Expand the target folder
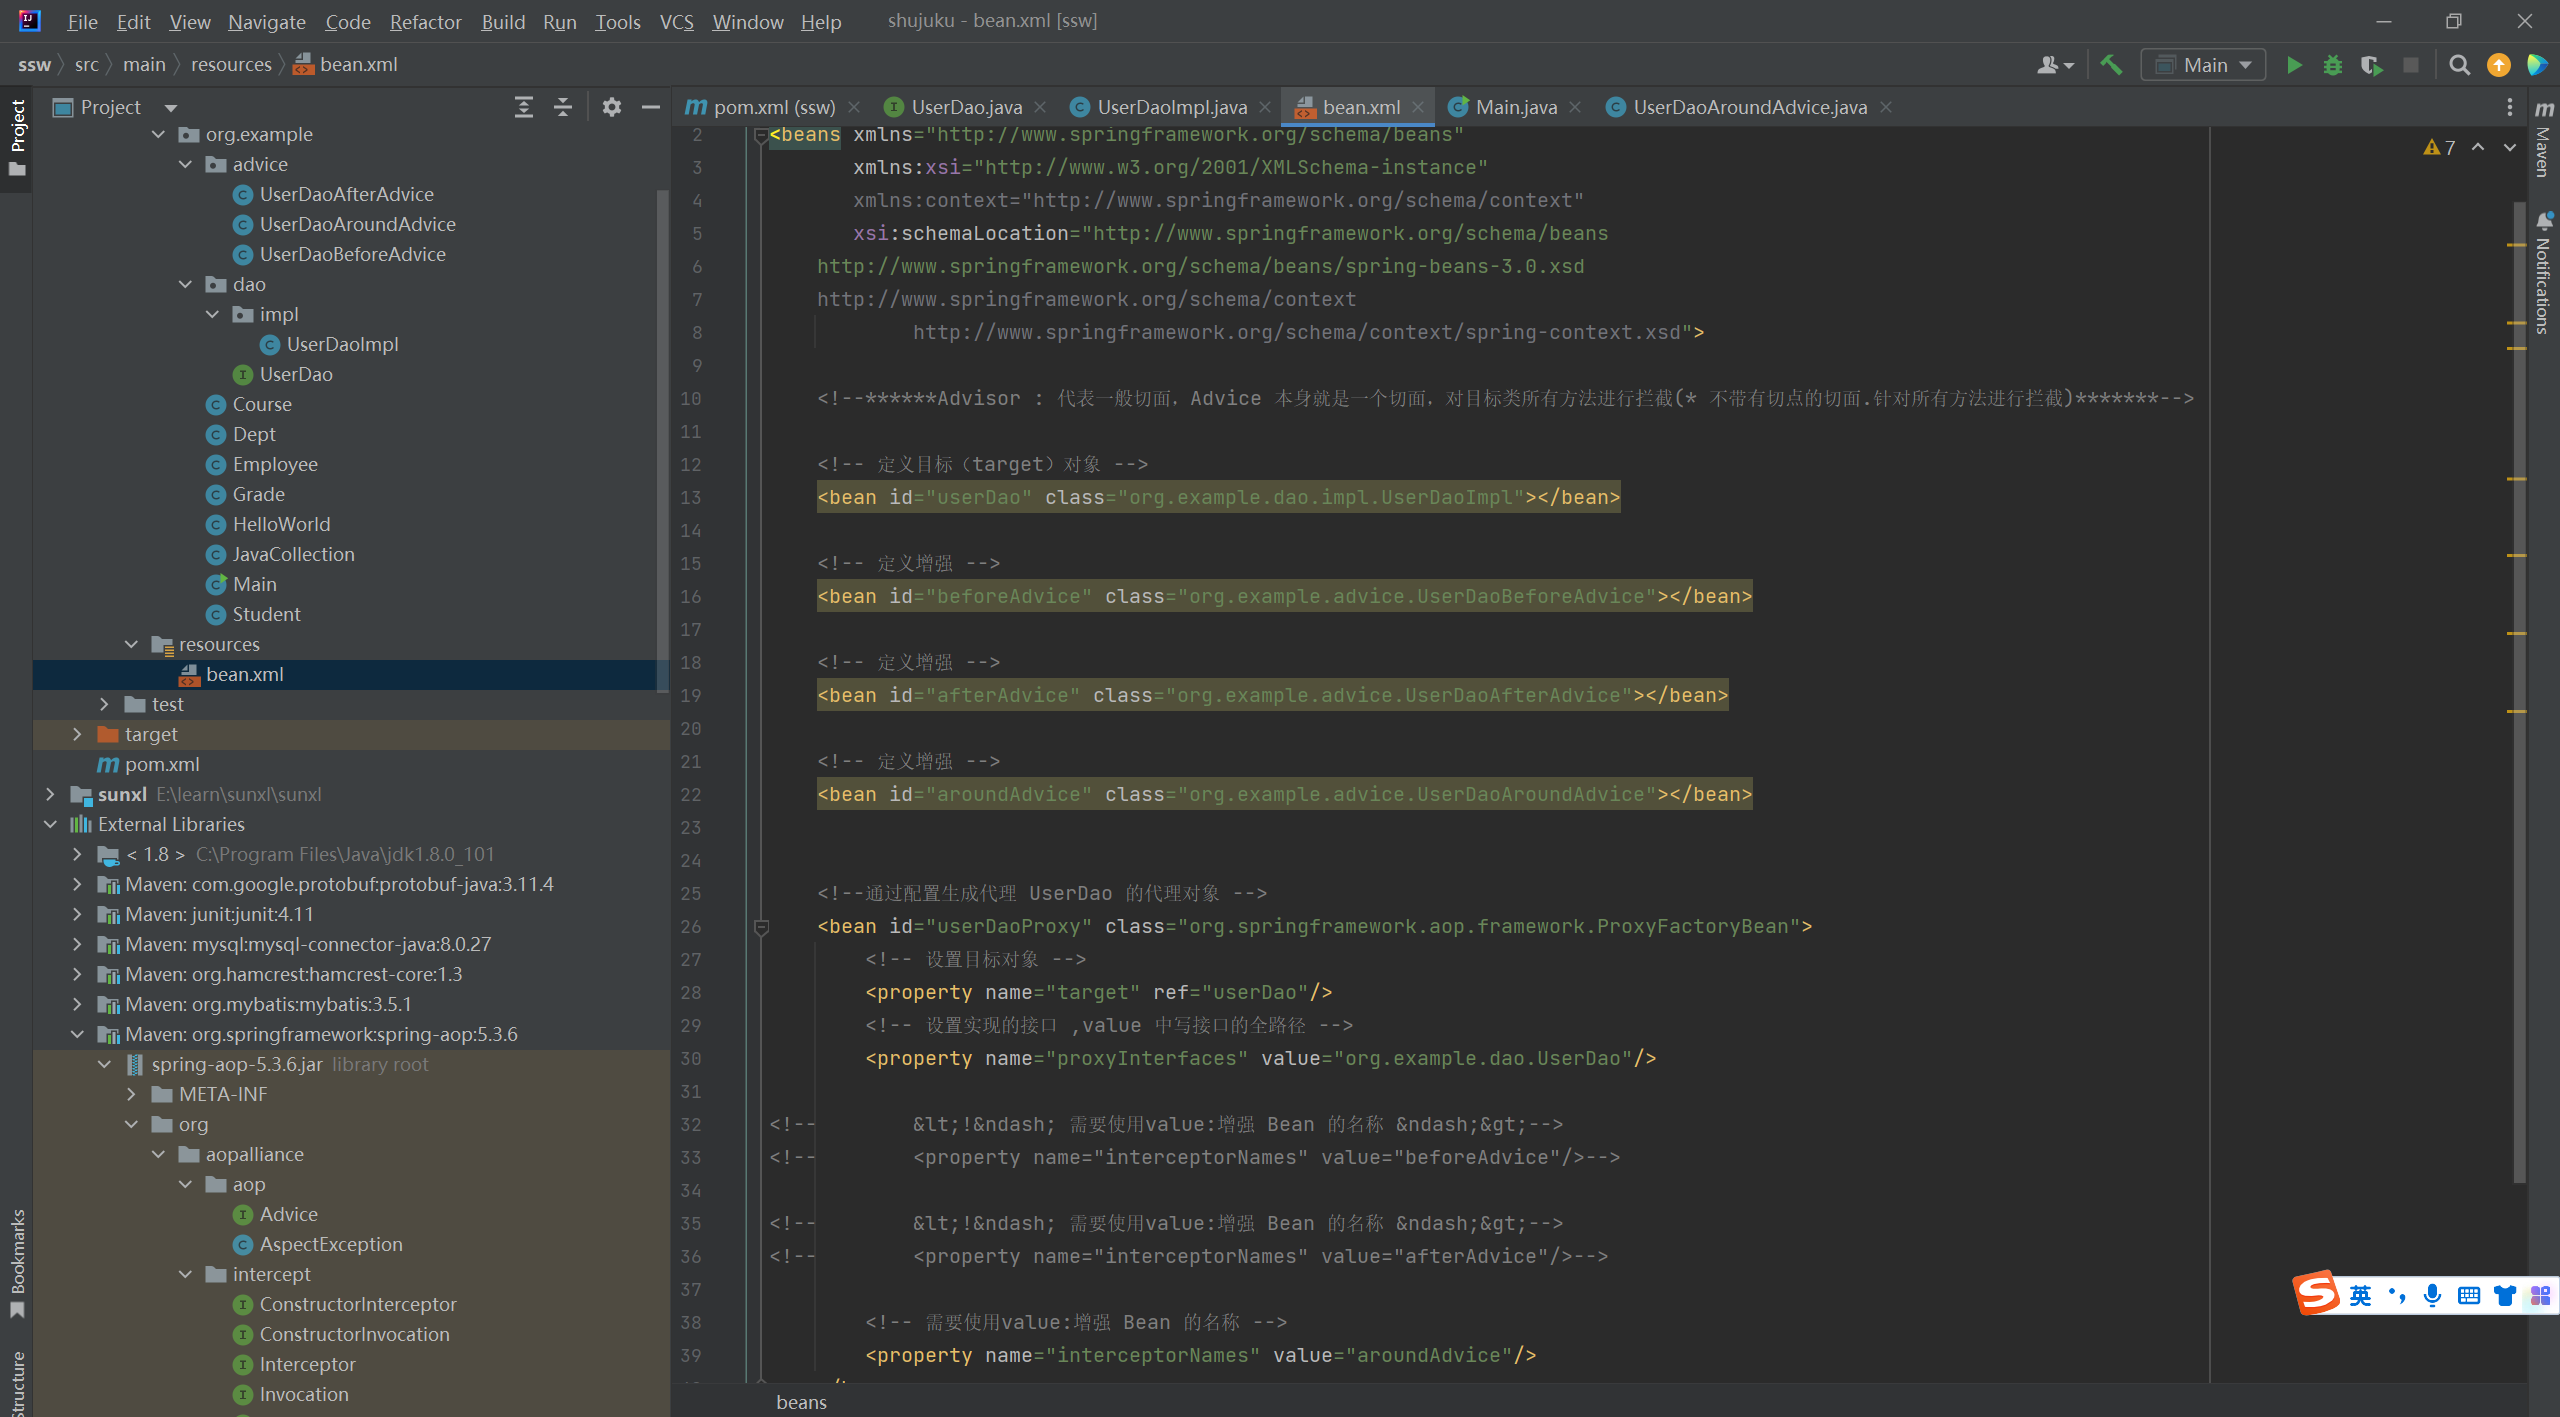 click(x=77, y=734)
